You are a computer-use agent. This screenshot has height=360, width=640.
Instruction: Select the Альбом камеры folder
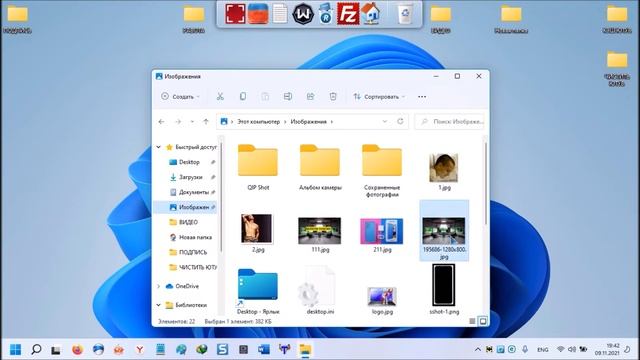click(x=320, y=167)
